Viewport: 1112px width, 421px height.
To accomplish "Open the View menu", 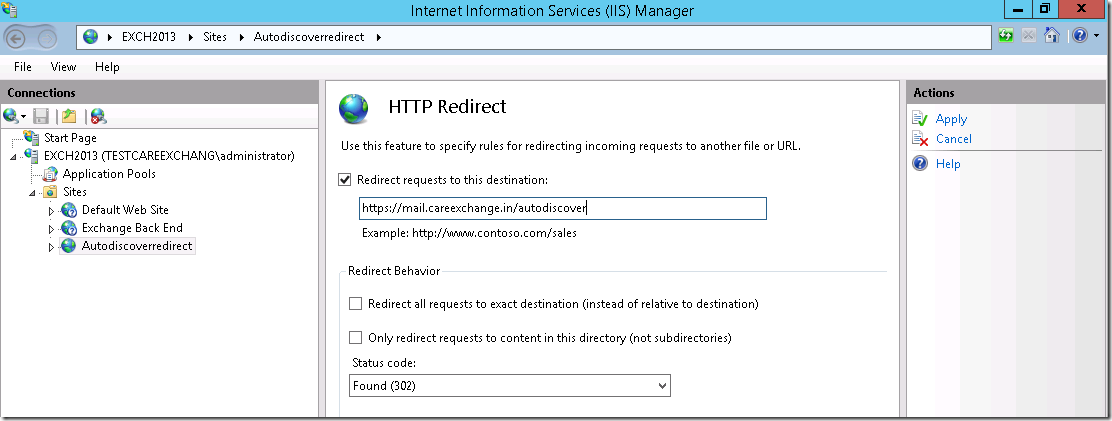I will click(63, 67).
